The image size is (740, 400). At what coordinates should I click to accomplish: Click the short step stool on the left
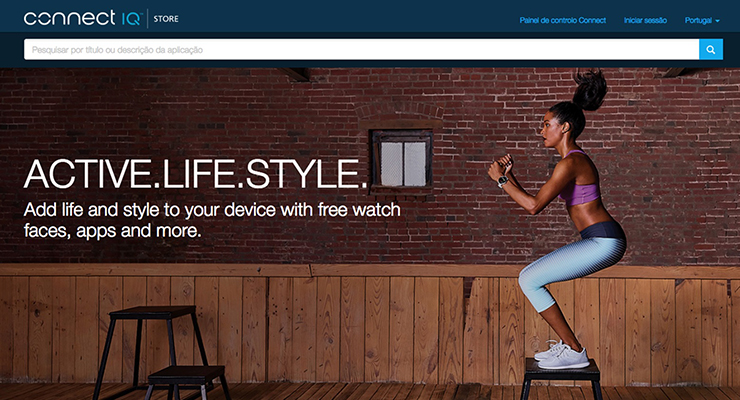coord(187,382)
